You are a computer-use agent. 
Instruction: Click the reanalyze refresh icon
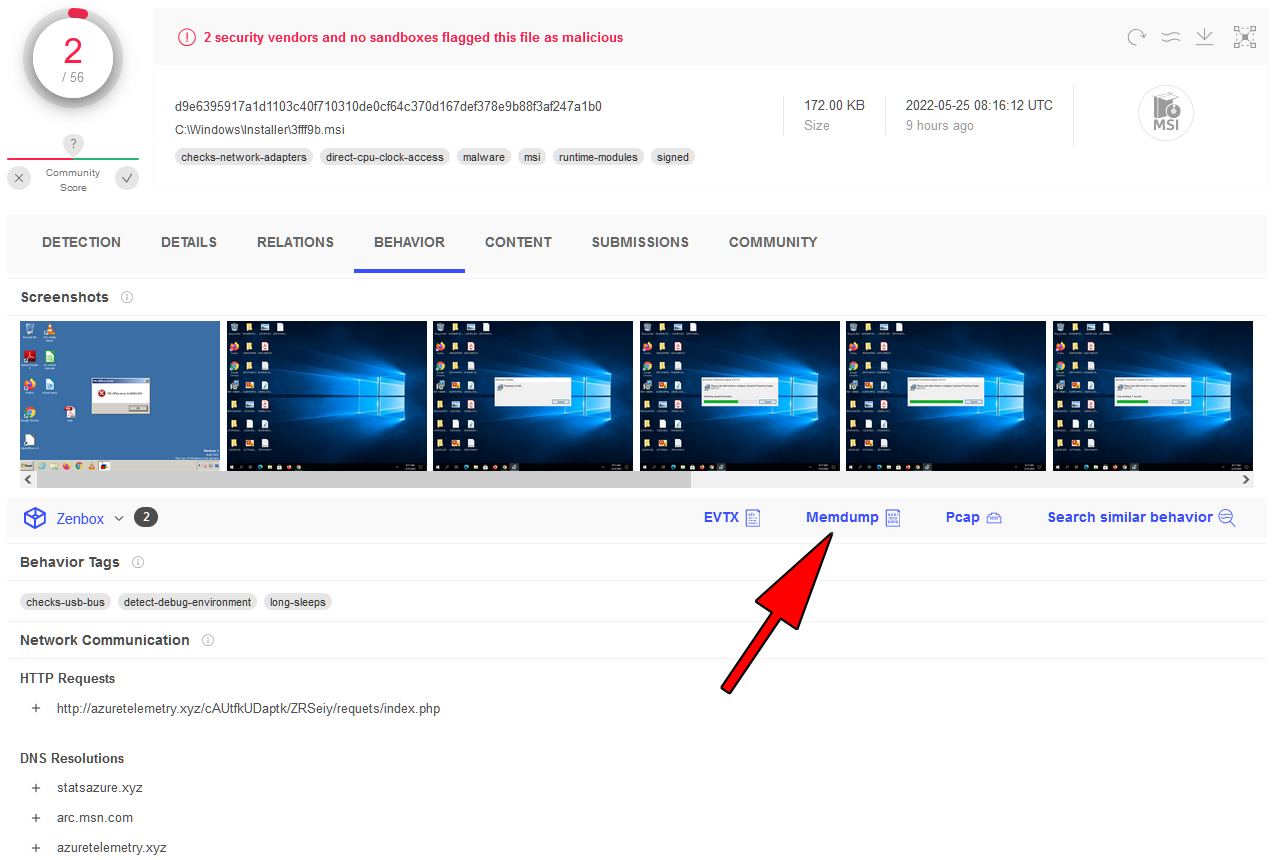pyautogui.click(x=1136, y=38)
